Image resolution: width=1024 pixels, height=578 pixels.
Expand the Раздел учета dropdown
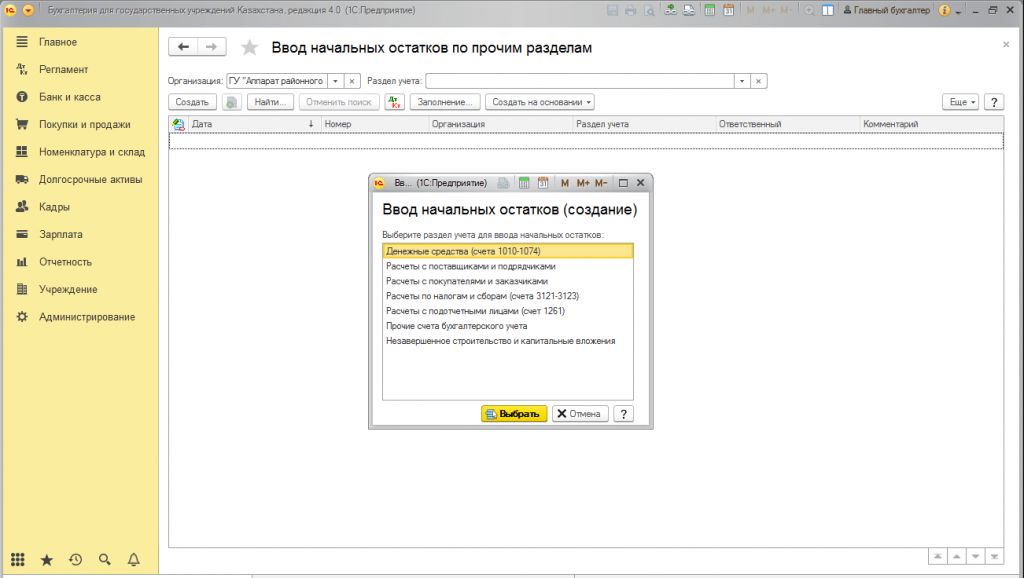742,81
